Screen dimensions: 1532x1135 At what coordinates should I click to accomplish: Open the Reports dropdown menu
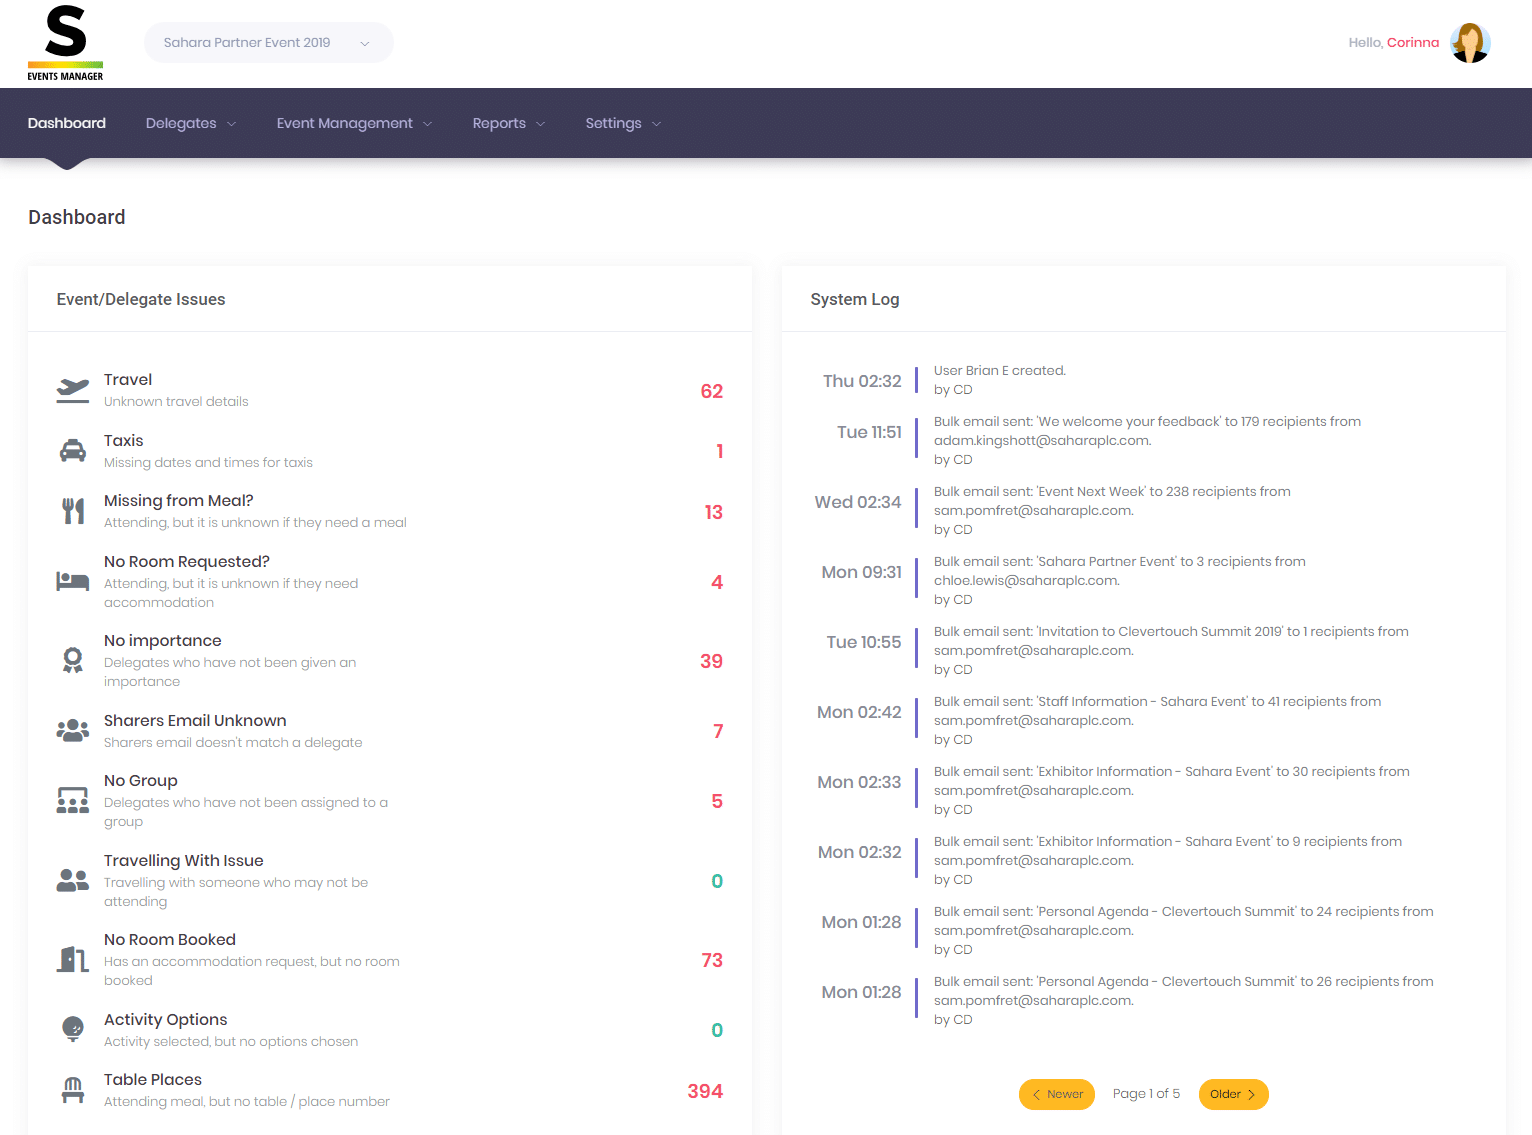[x=508, y=123]
